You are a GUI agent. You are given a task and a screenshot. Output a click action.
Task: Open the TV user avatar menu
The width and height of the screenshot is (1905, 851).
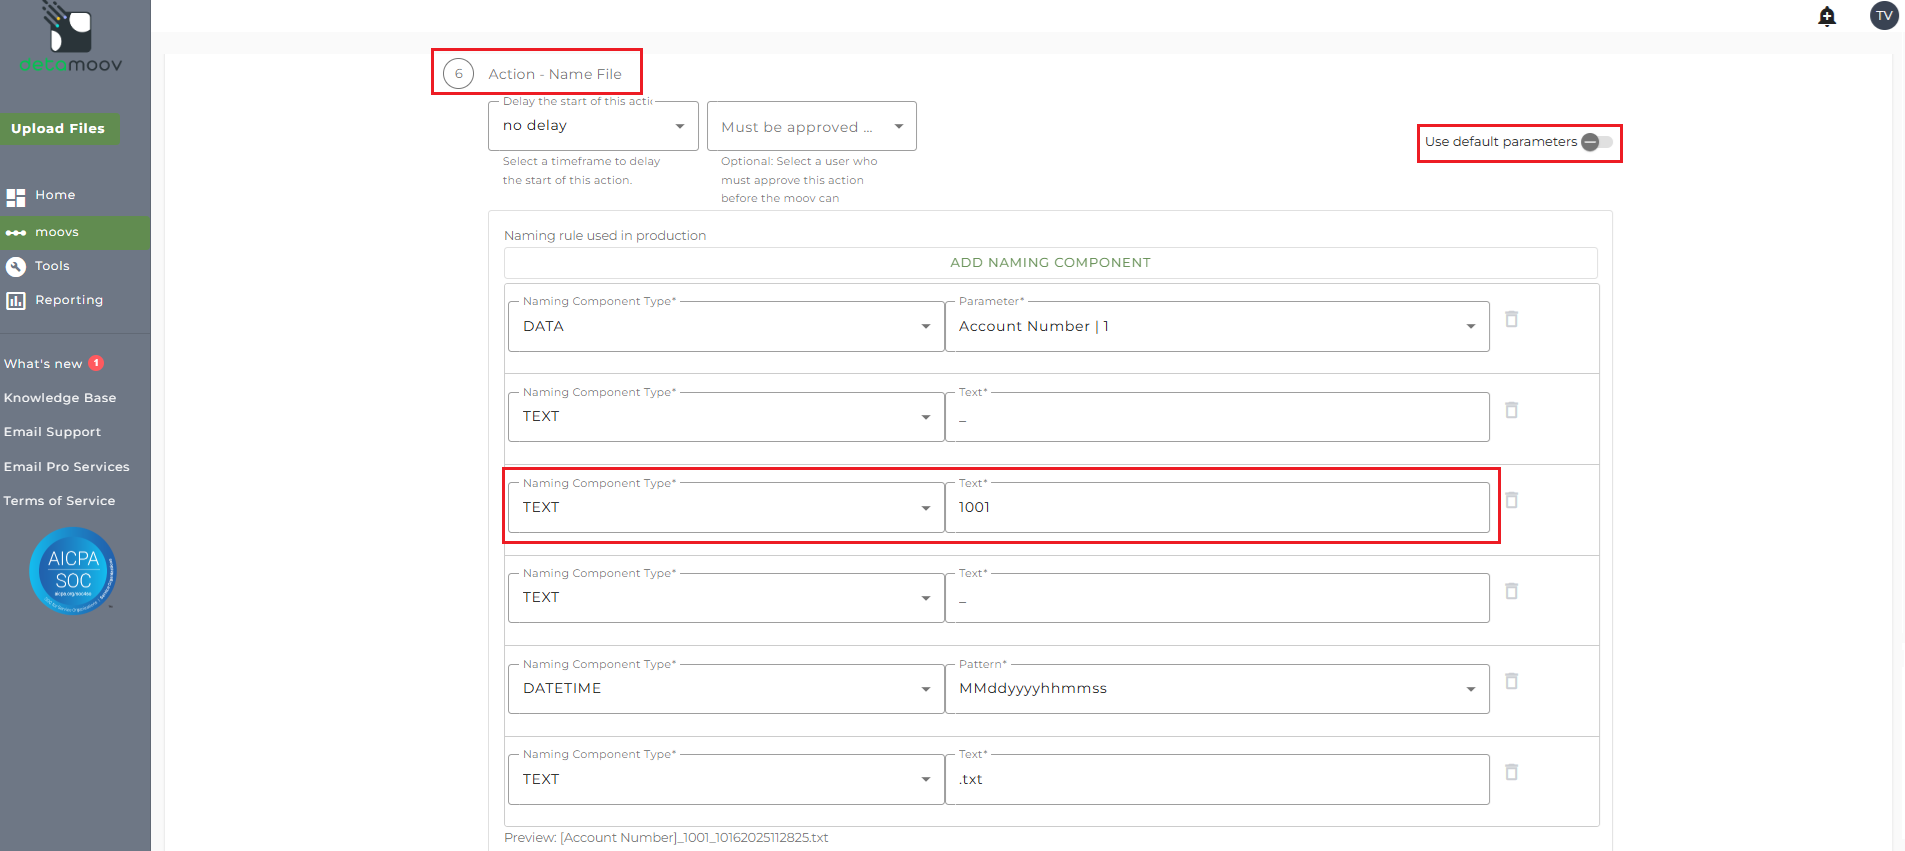1883,16
